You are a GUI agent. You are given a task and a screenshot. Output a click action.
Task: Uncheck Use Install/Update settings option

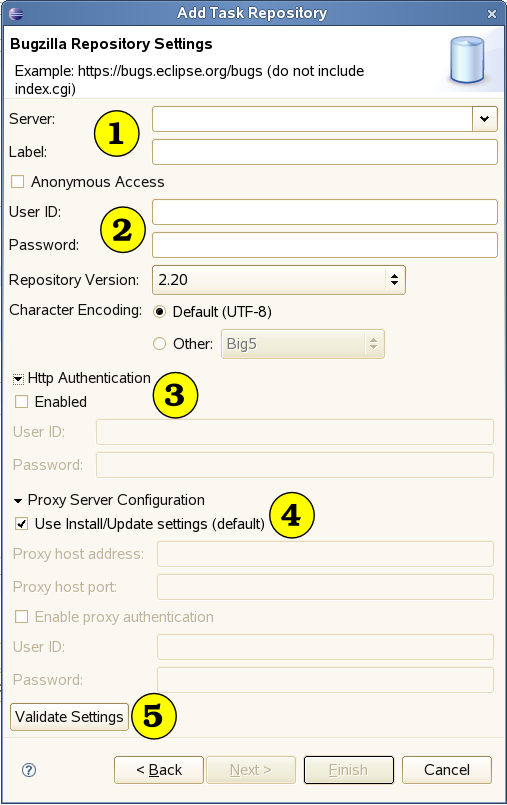[22, 524]
